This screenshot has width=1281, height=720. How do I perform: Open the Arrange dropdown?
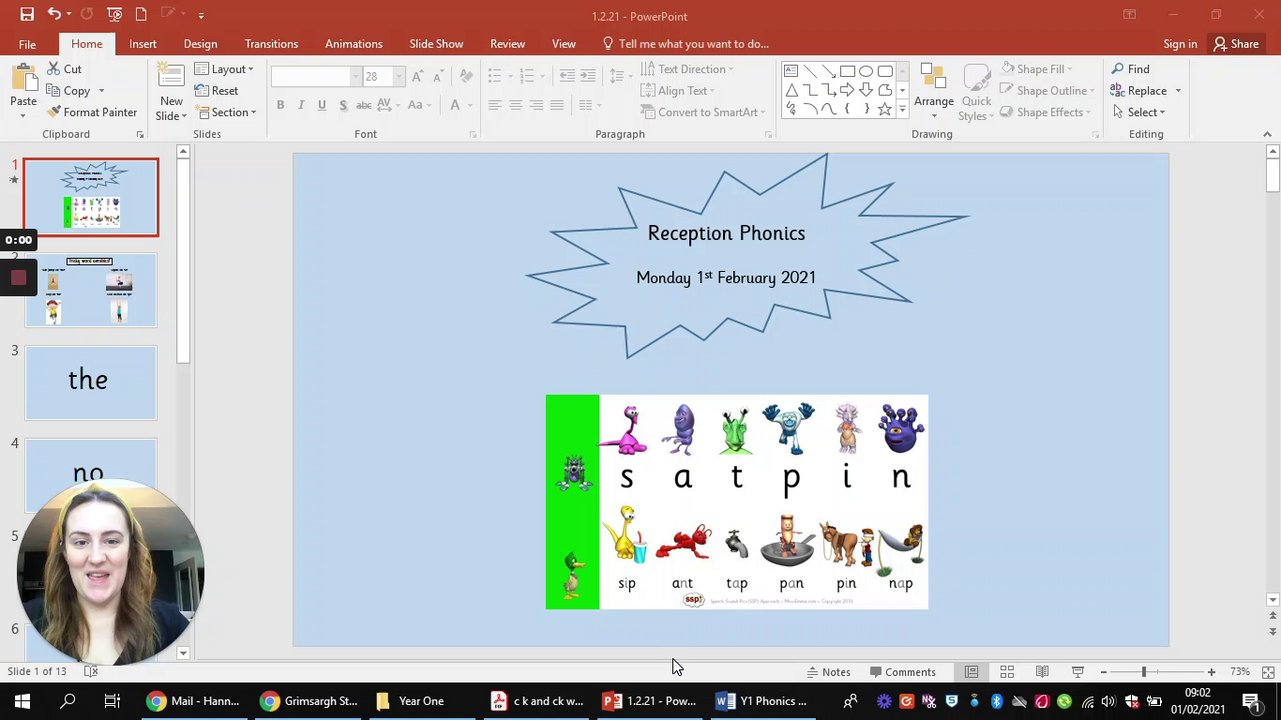point(933,92)
